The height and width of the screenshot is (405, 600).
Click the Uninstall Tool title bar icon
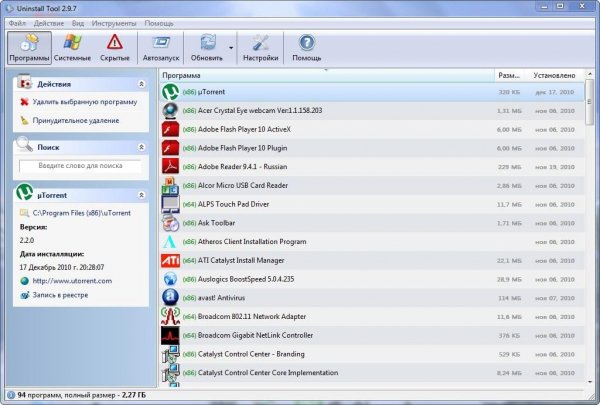coord(9,8)
